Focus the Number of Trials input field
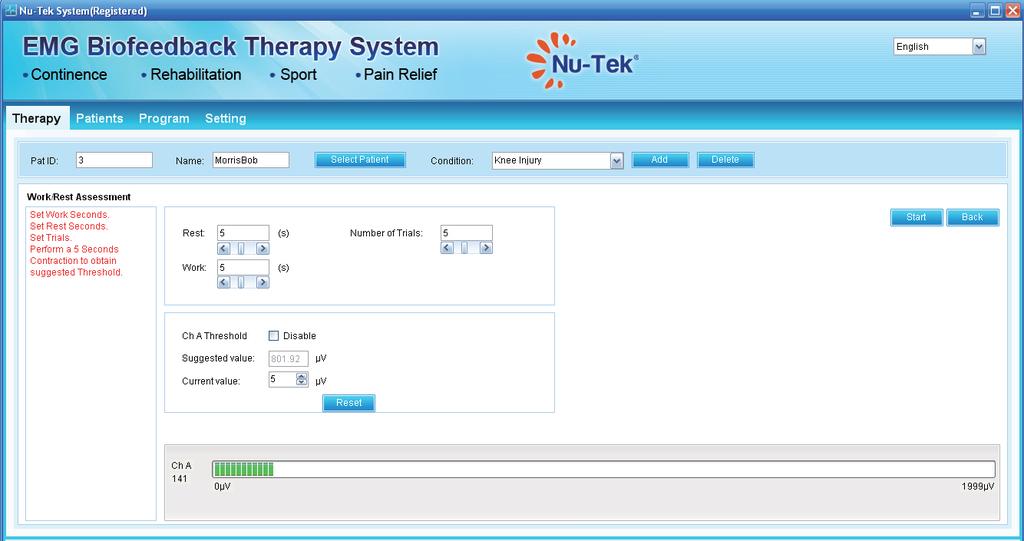 [466, 233]
